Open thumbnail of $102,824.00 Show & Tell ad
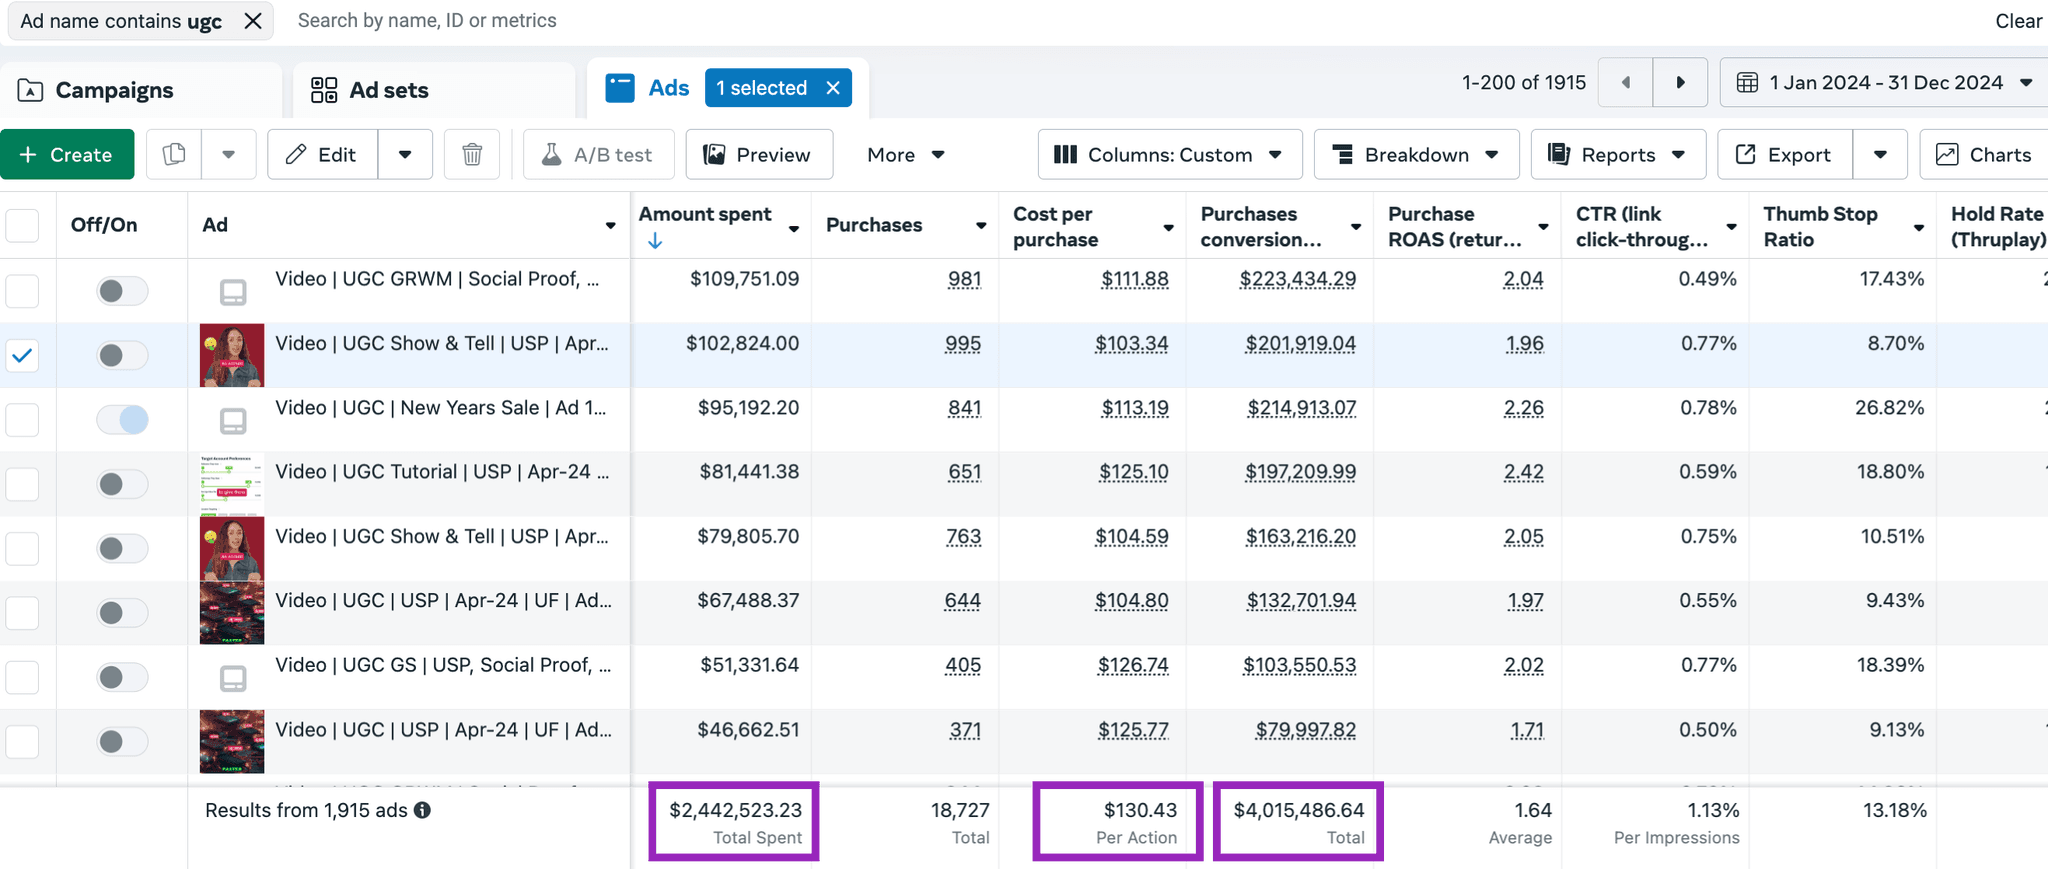This screenshot has height=869, width=2048. pos(232,355)
